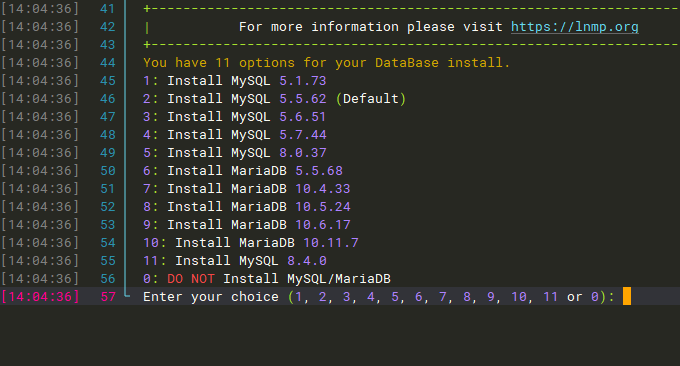Screen dimensions: 680x366
Task: Click line number 53 in the gutter
Action: tap(108, 225)
